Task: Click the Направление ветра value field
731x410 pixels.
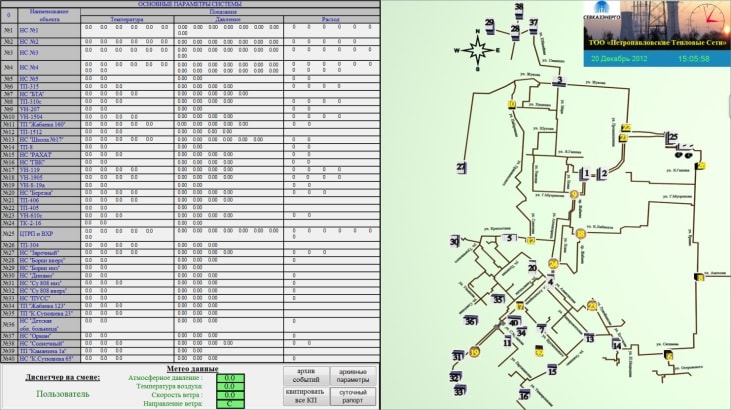Action: (229, 402)
